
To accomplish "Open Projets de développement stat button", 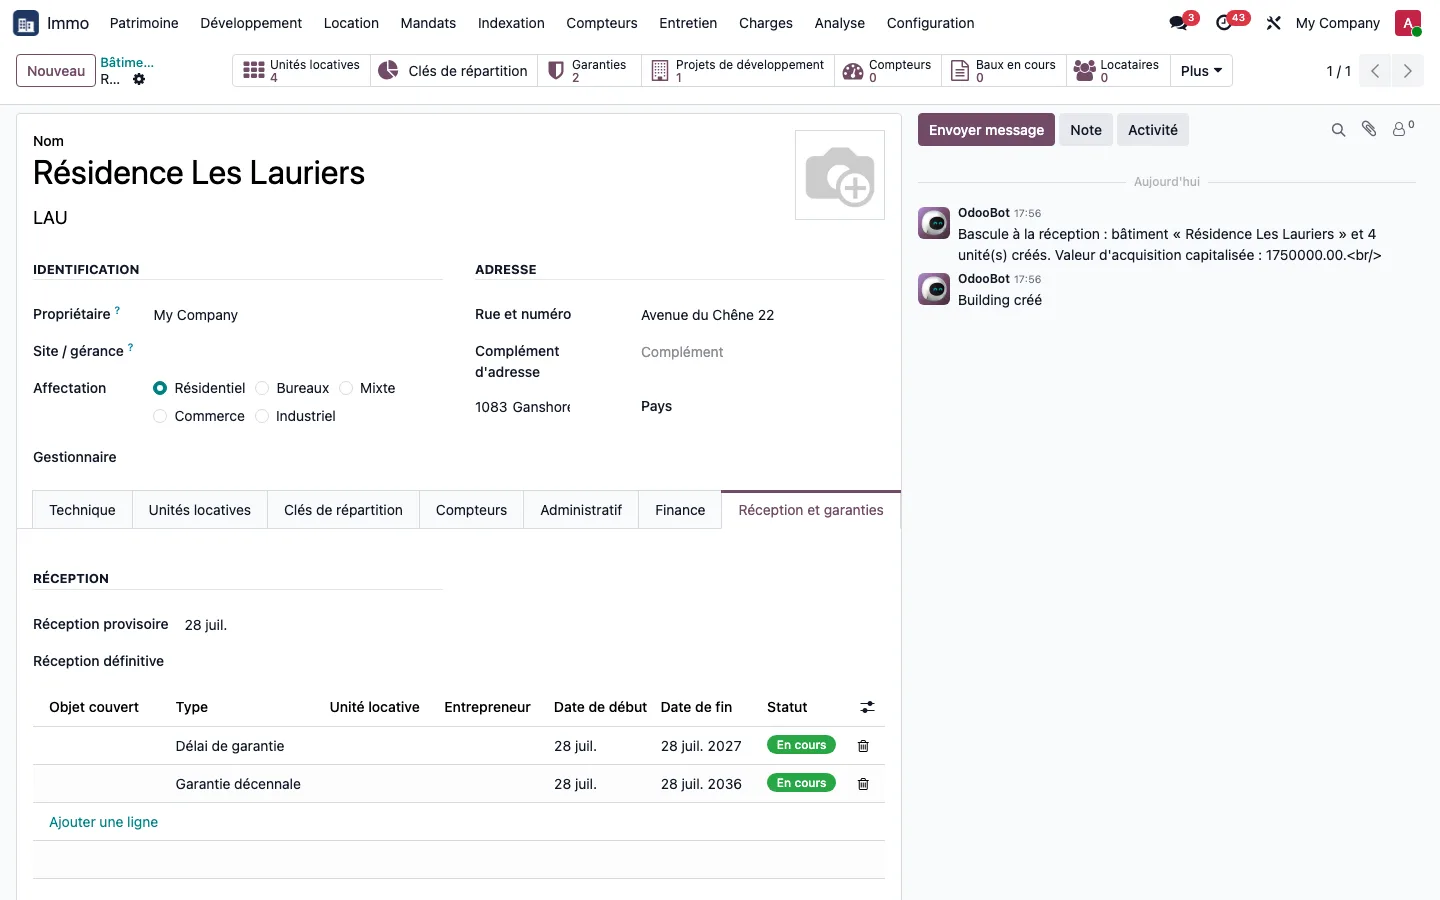I will [x=738, y=71].
